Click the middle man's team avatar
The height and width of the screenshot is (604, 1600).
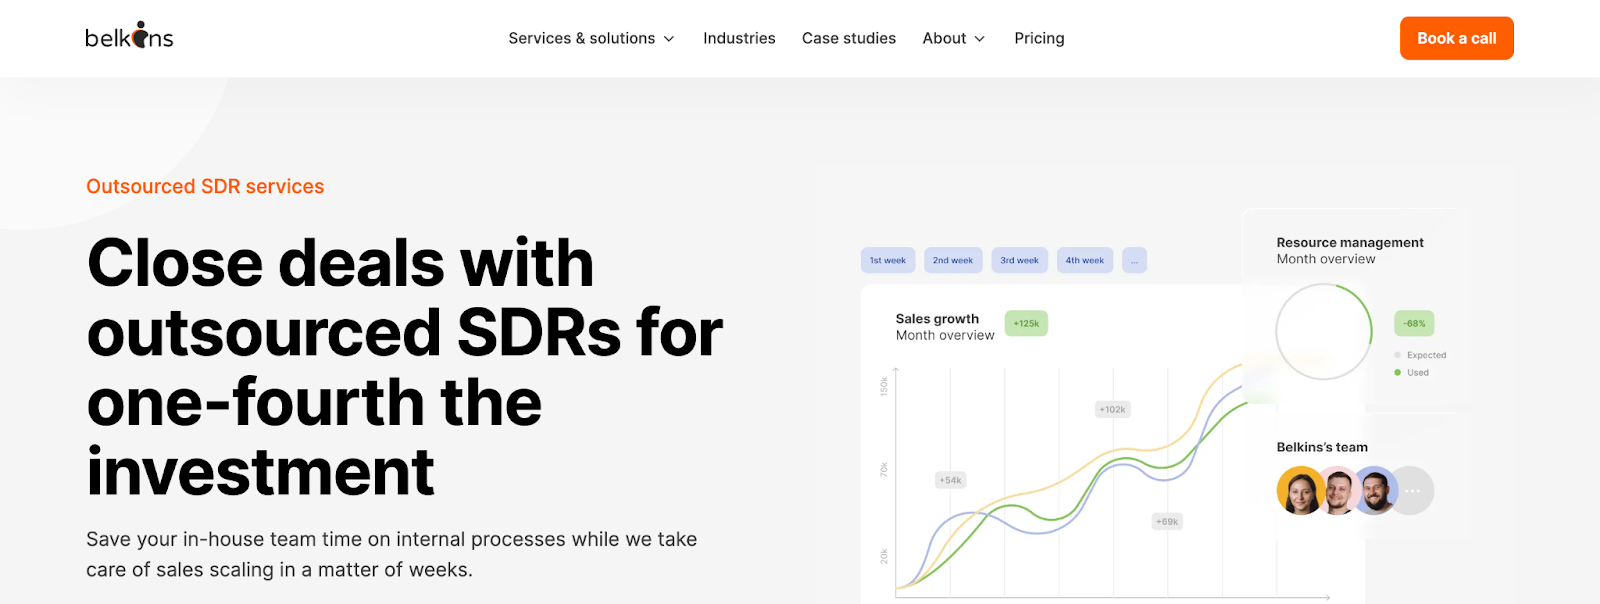tap(1339, 490)
